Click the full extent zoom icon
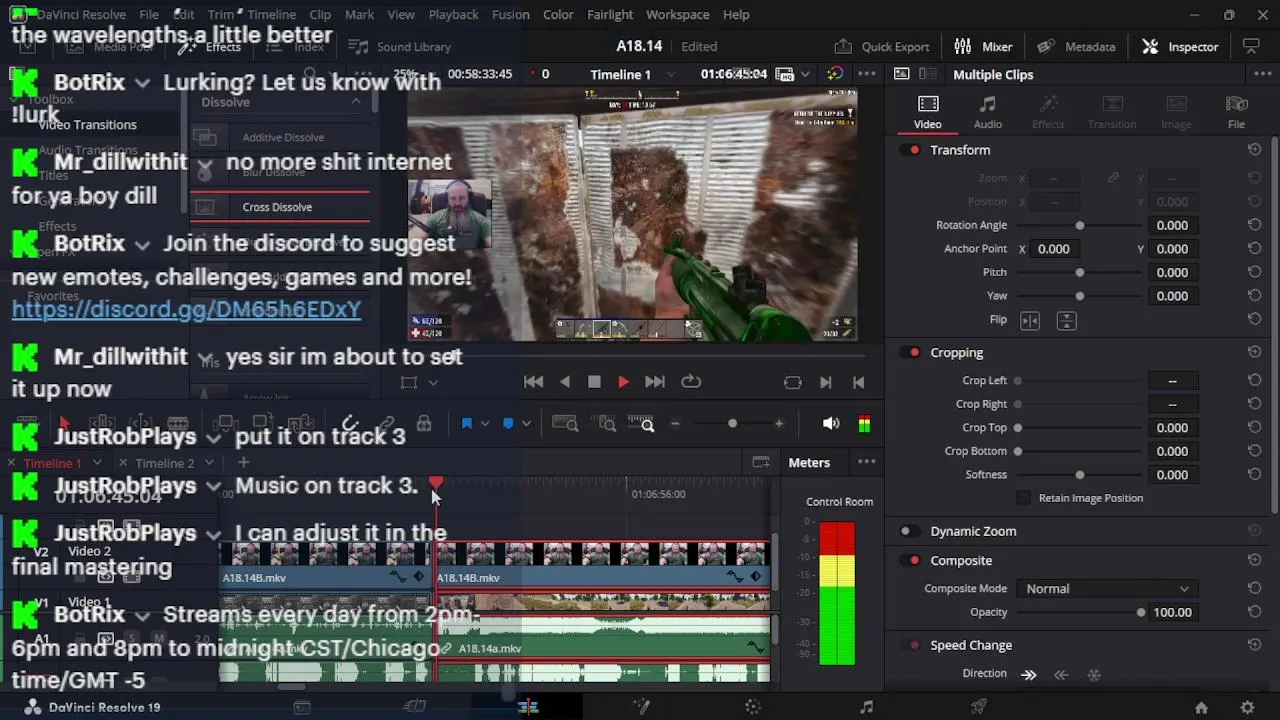 coord(565,424)
